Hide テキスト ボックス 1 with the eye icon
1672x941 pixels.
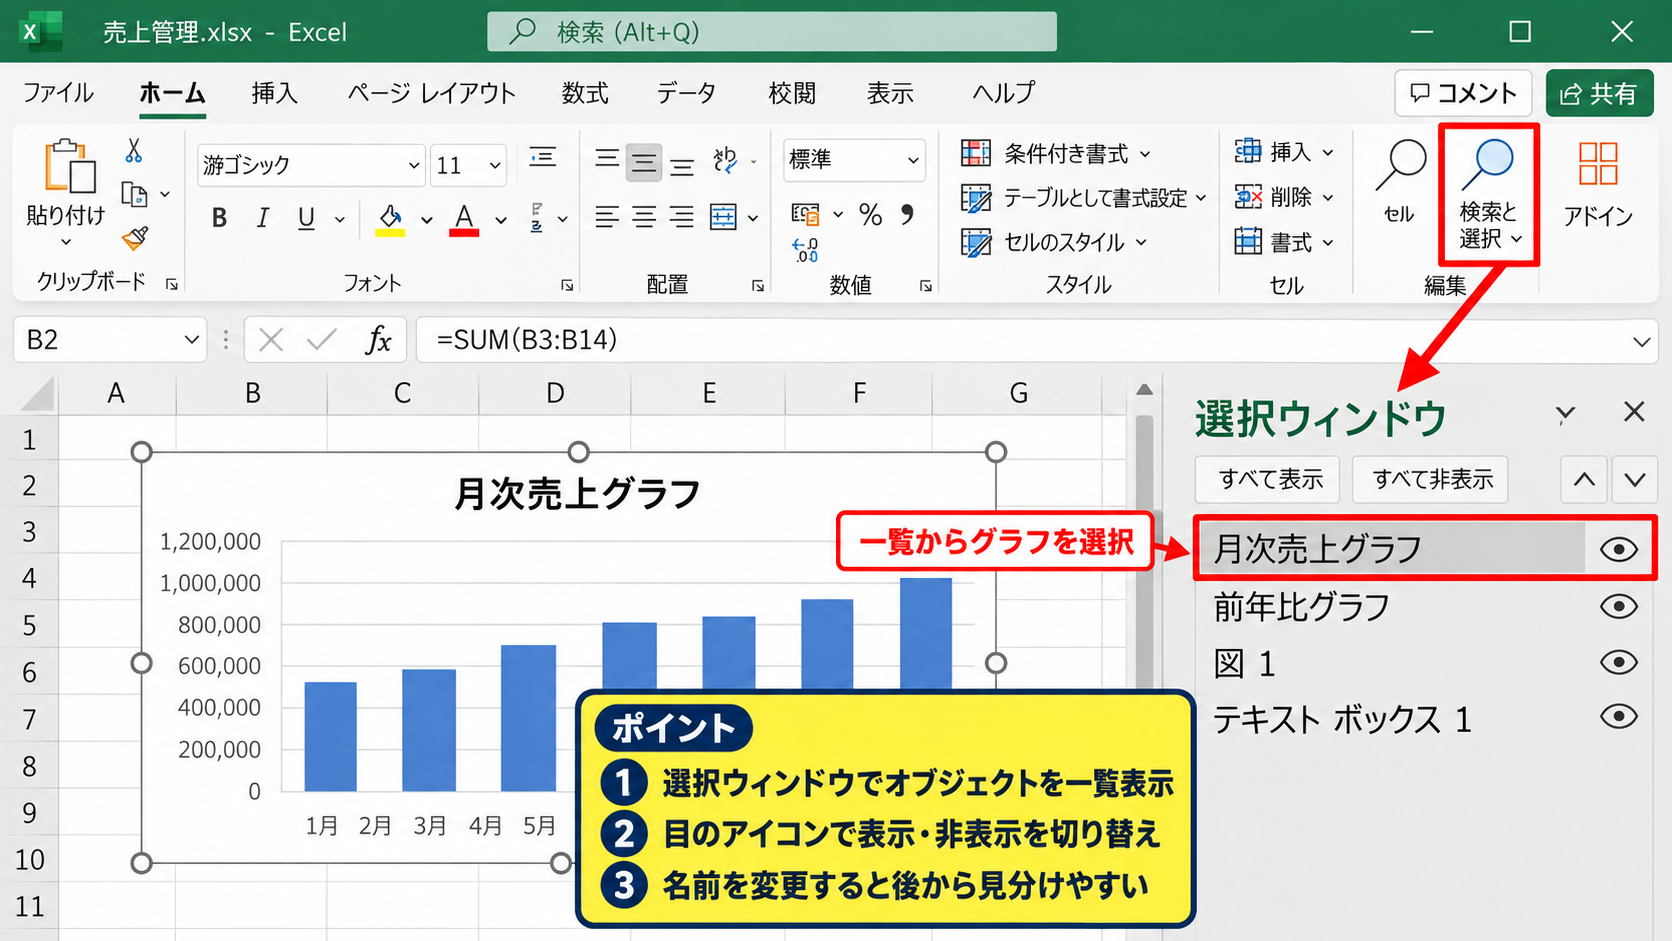tap(1619, 717)
